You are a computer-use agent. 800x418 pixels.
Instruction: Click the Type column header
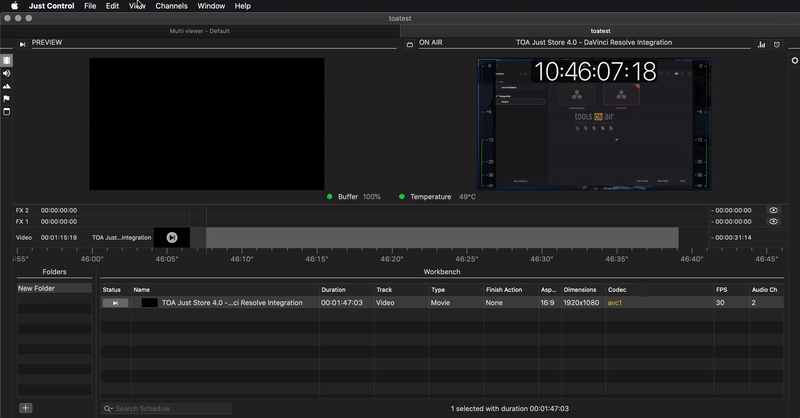456,290
